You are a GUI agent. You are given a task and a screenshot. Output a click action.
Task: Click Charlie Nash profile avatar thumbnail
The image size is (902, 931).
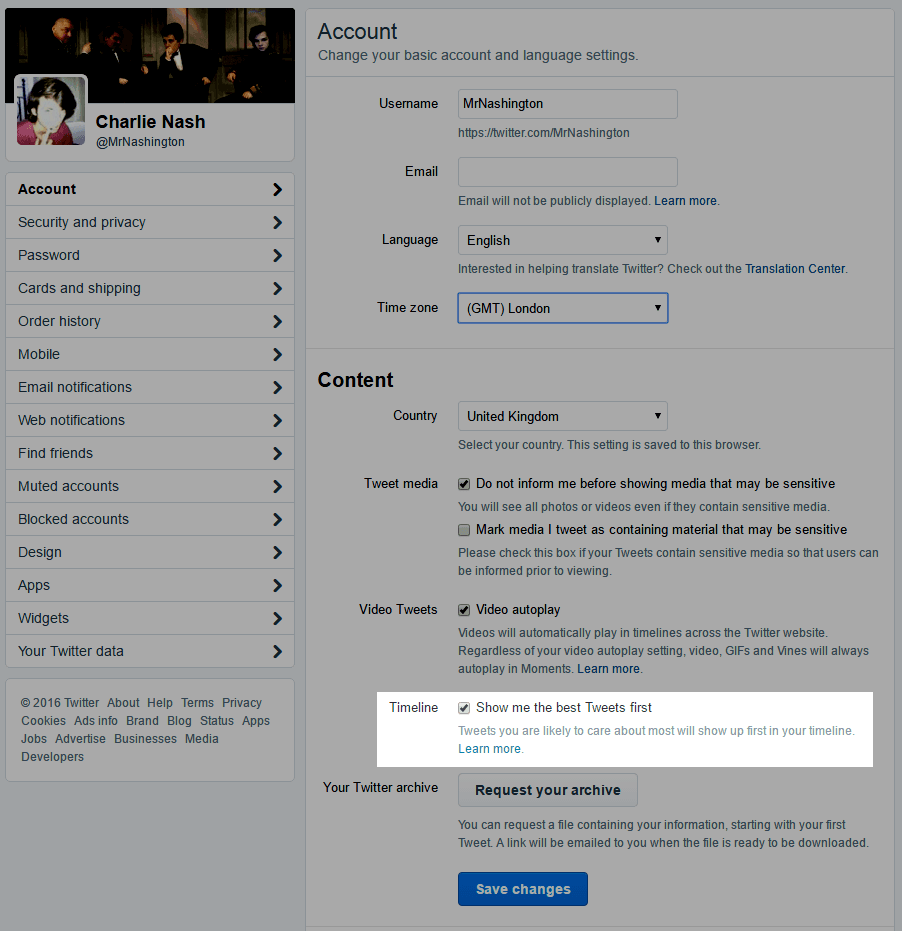[50, 110]
